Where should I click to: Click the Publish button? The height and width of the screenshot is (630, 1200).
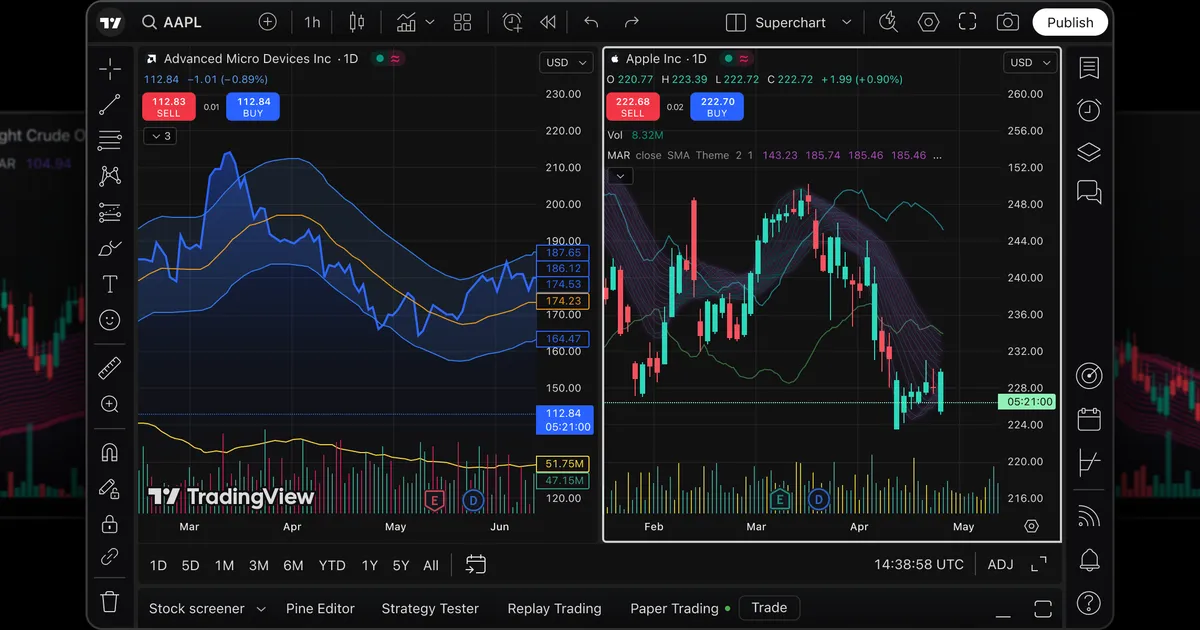pos(1070,22)
